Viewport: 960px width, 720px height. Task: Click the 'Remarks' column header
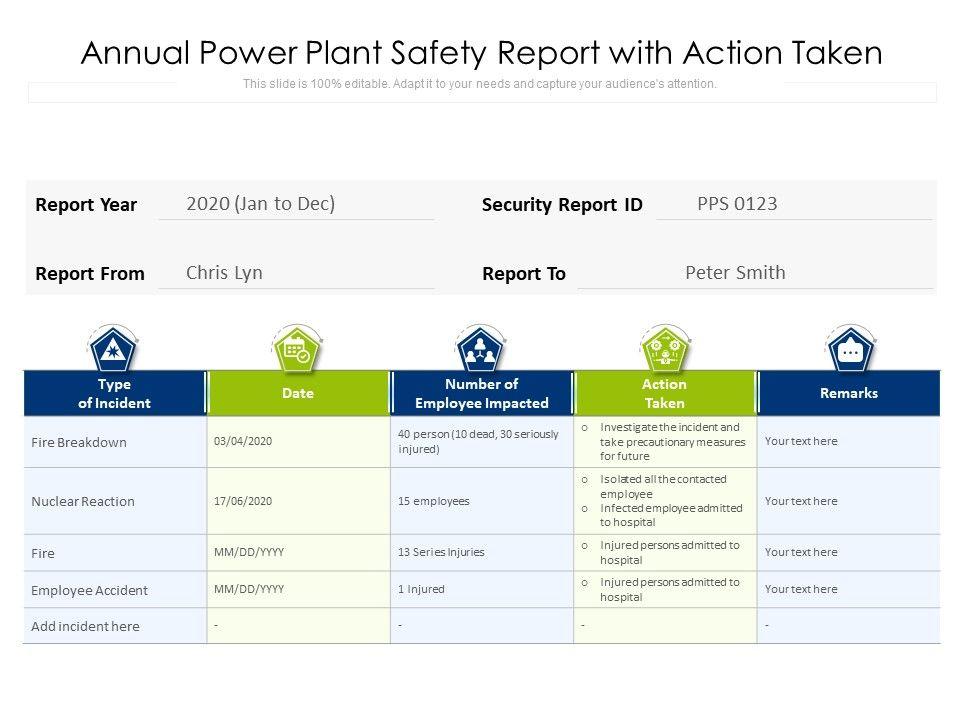click(849, 394)
